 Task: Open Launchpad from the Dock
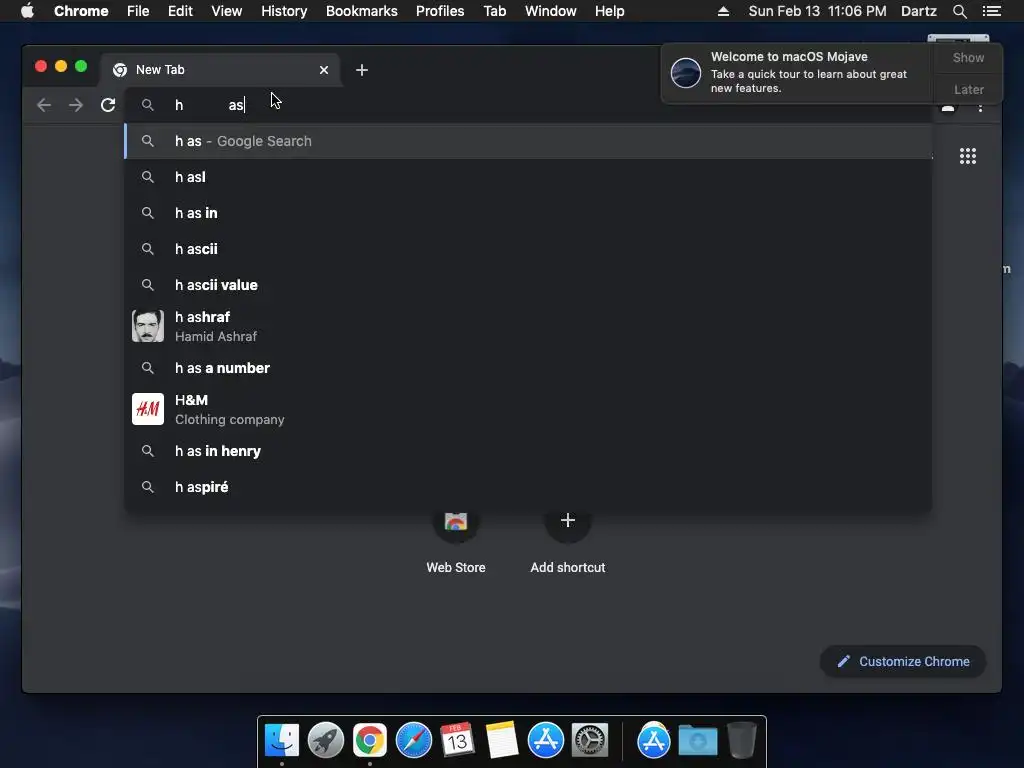click(x=325, y=741)
